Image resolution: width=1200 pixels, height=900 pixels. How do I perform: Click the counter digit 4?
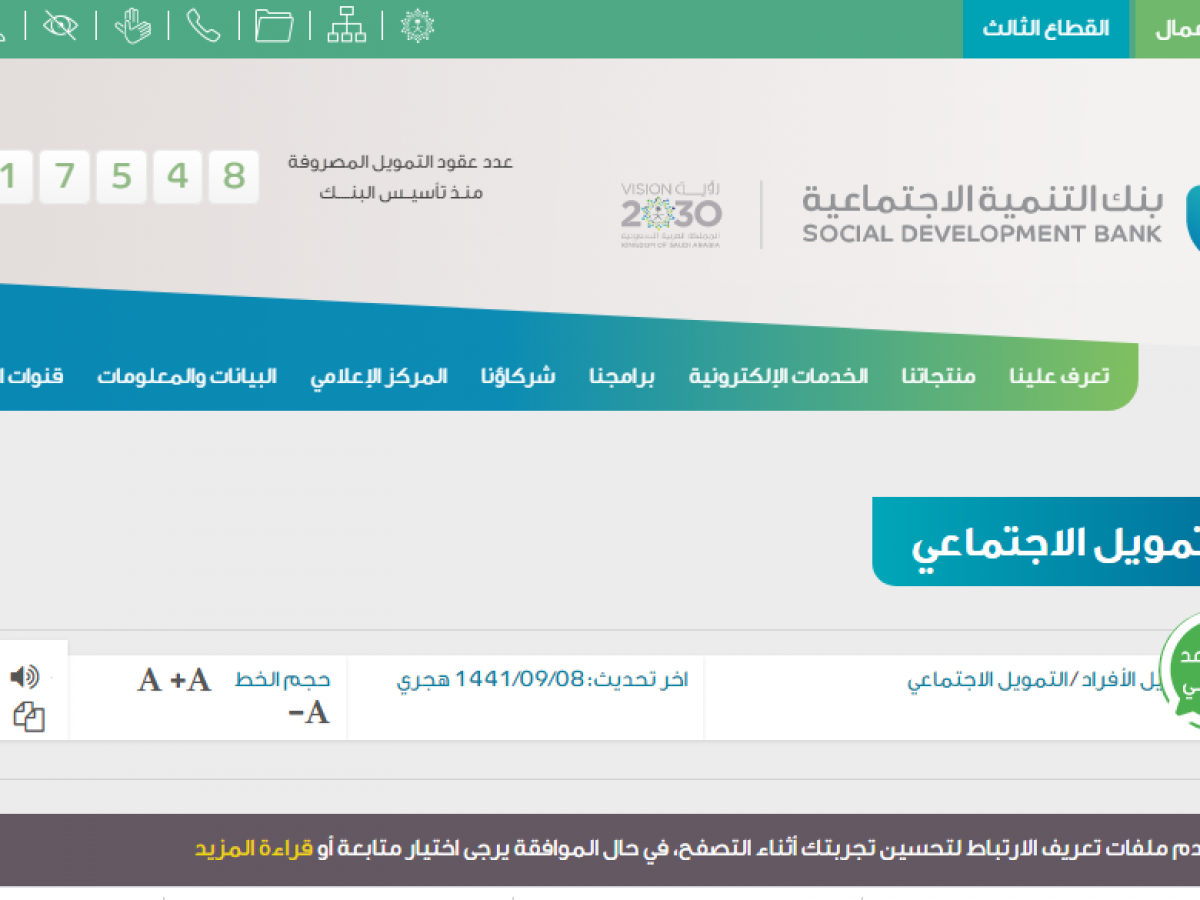pyautogui.click(x=178, y=177)
